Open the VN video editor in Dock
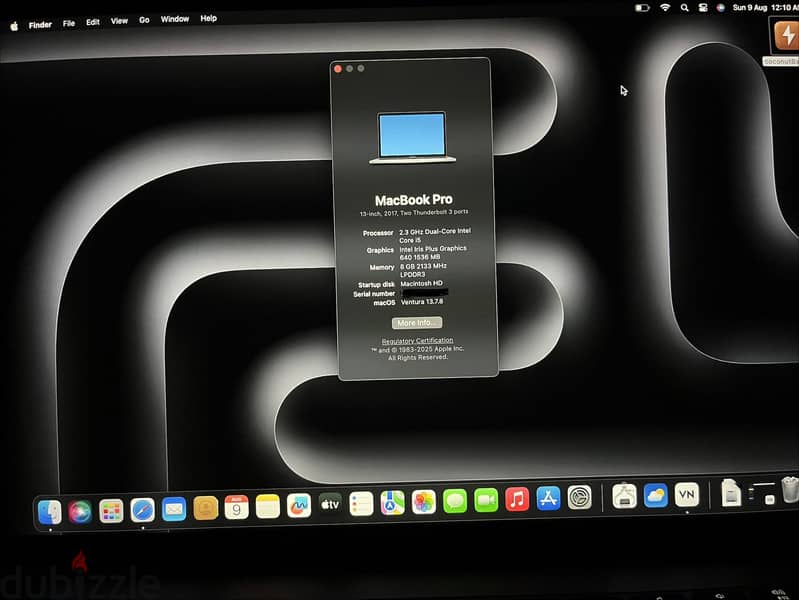Viewport: 799px width, 600px height. coord(686,494)
